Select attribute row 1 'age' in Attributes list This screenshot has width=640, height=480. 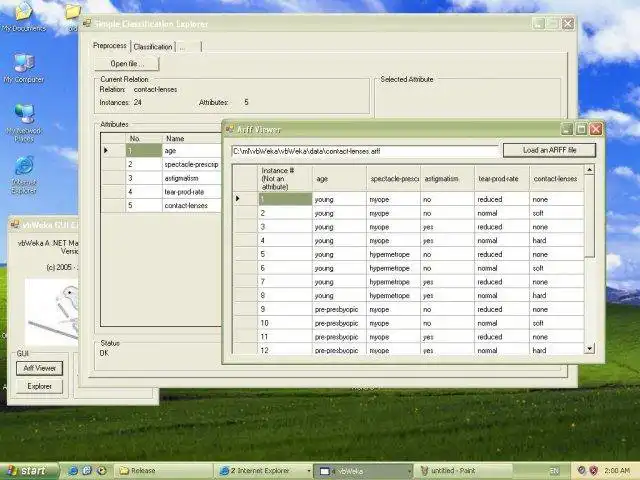coord(160,151)
